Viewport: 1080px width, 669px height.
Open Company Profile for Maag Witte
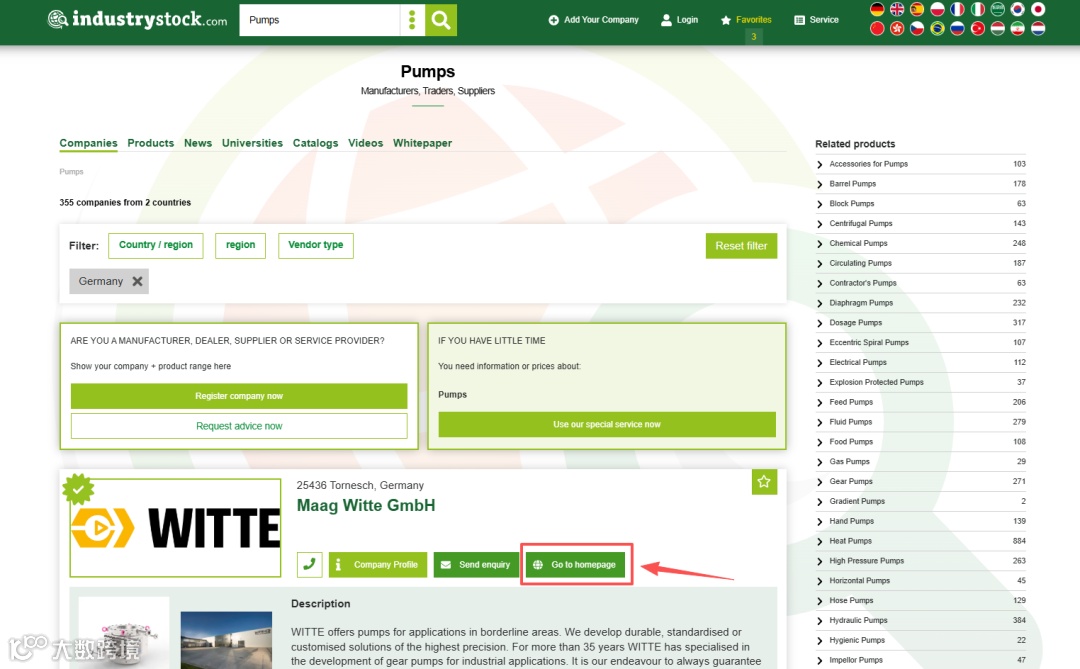pos(378,564)
